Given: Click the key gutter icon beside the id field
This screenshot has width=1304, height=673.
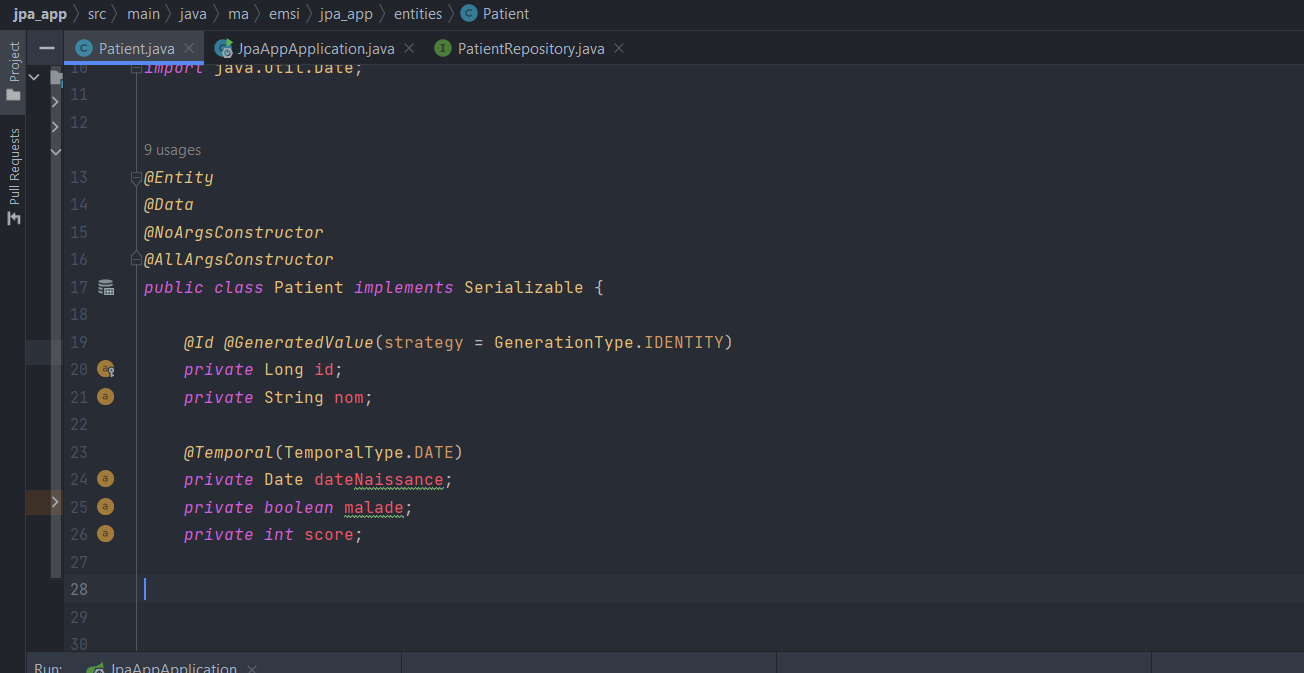Looking at the screenshot, I should click(106, 369).
